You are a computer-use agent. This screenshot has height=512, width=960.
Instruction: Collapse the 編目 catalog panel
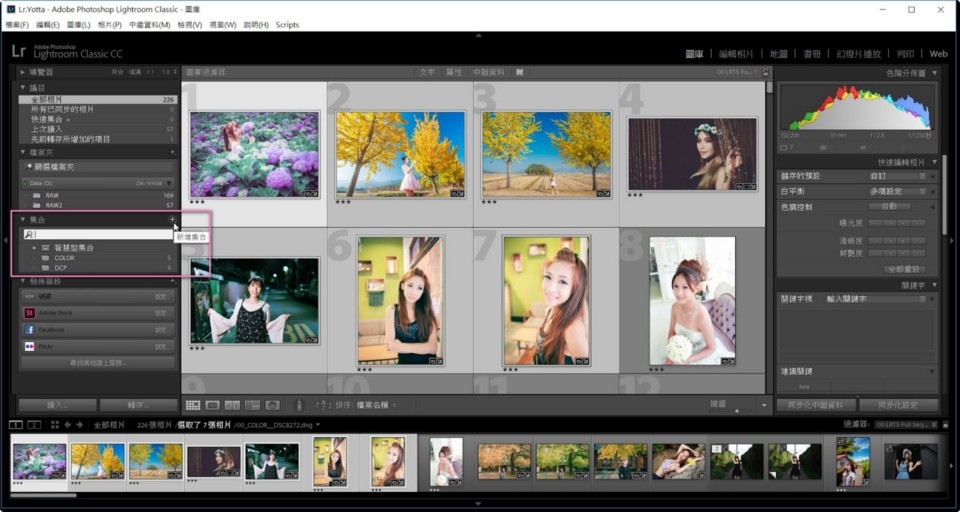[23, 88]
